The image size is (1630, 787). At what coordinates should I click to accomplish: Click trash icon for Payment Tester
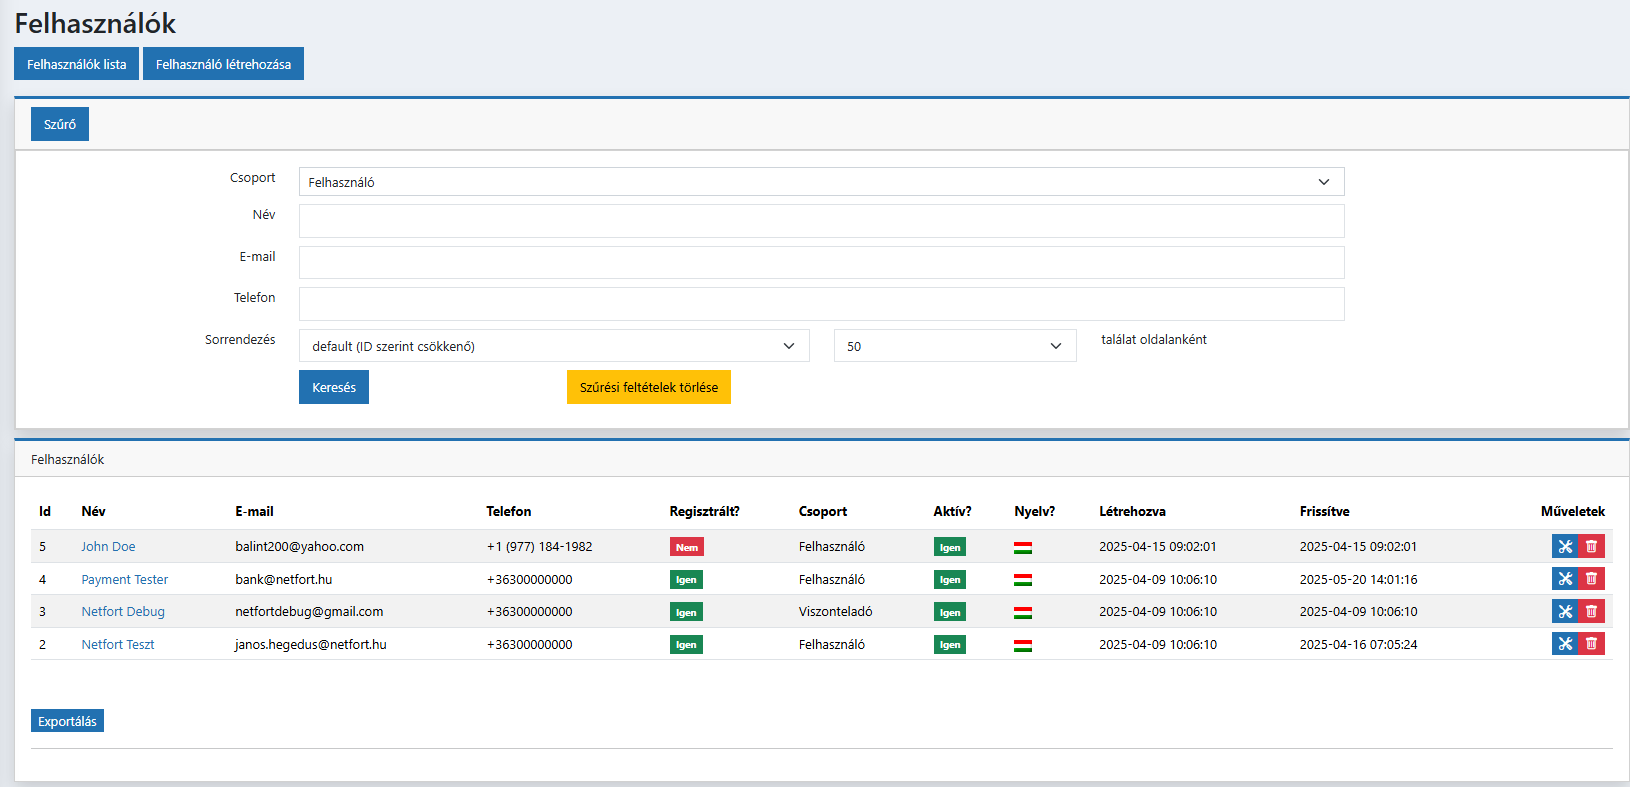(1591, 579)
